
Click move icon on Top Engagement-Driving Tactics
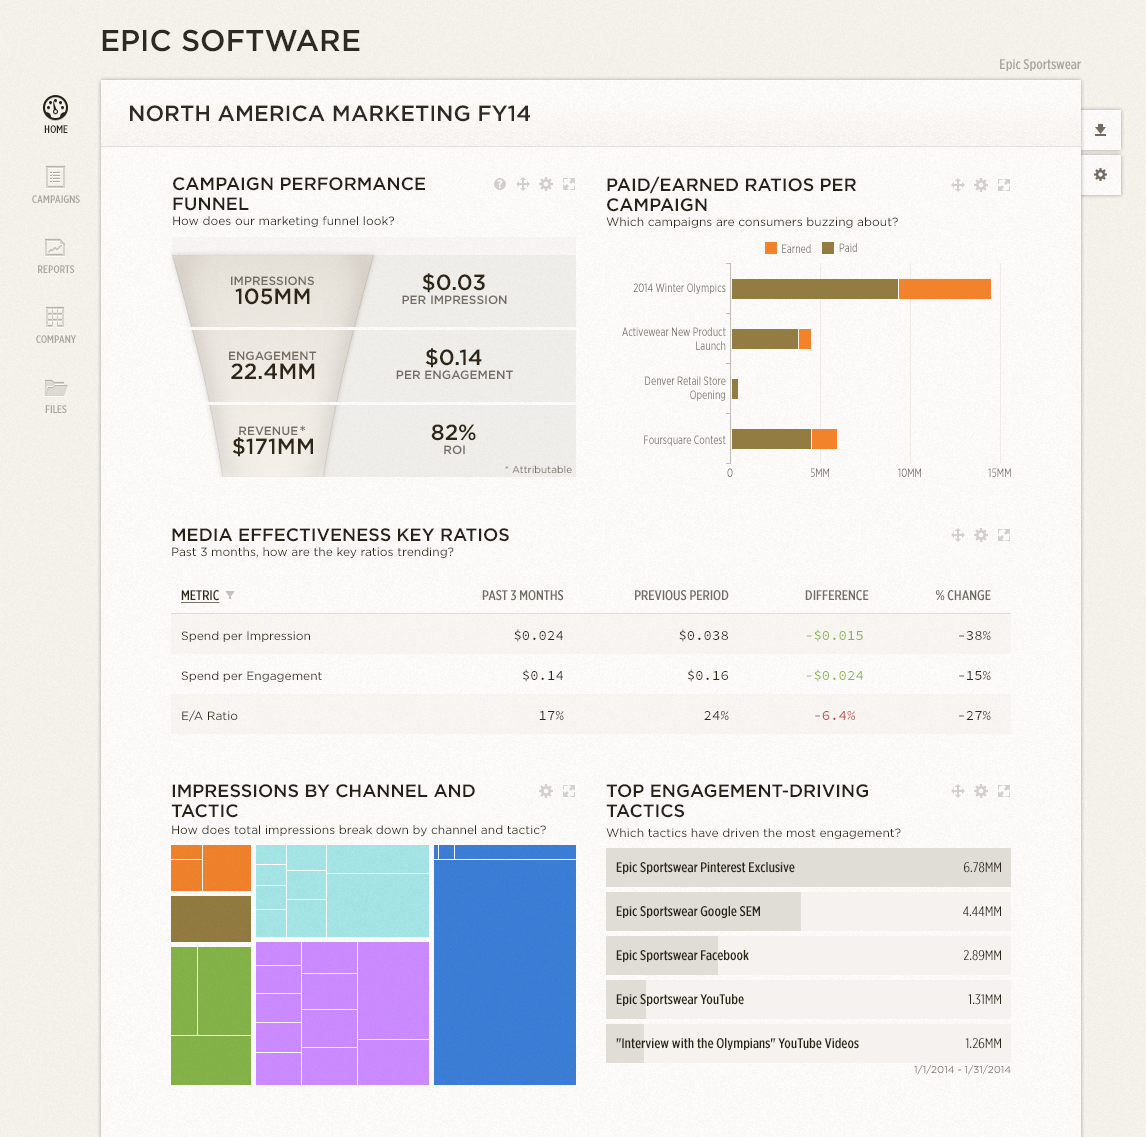coord(957,791)
